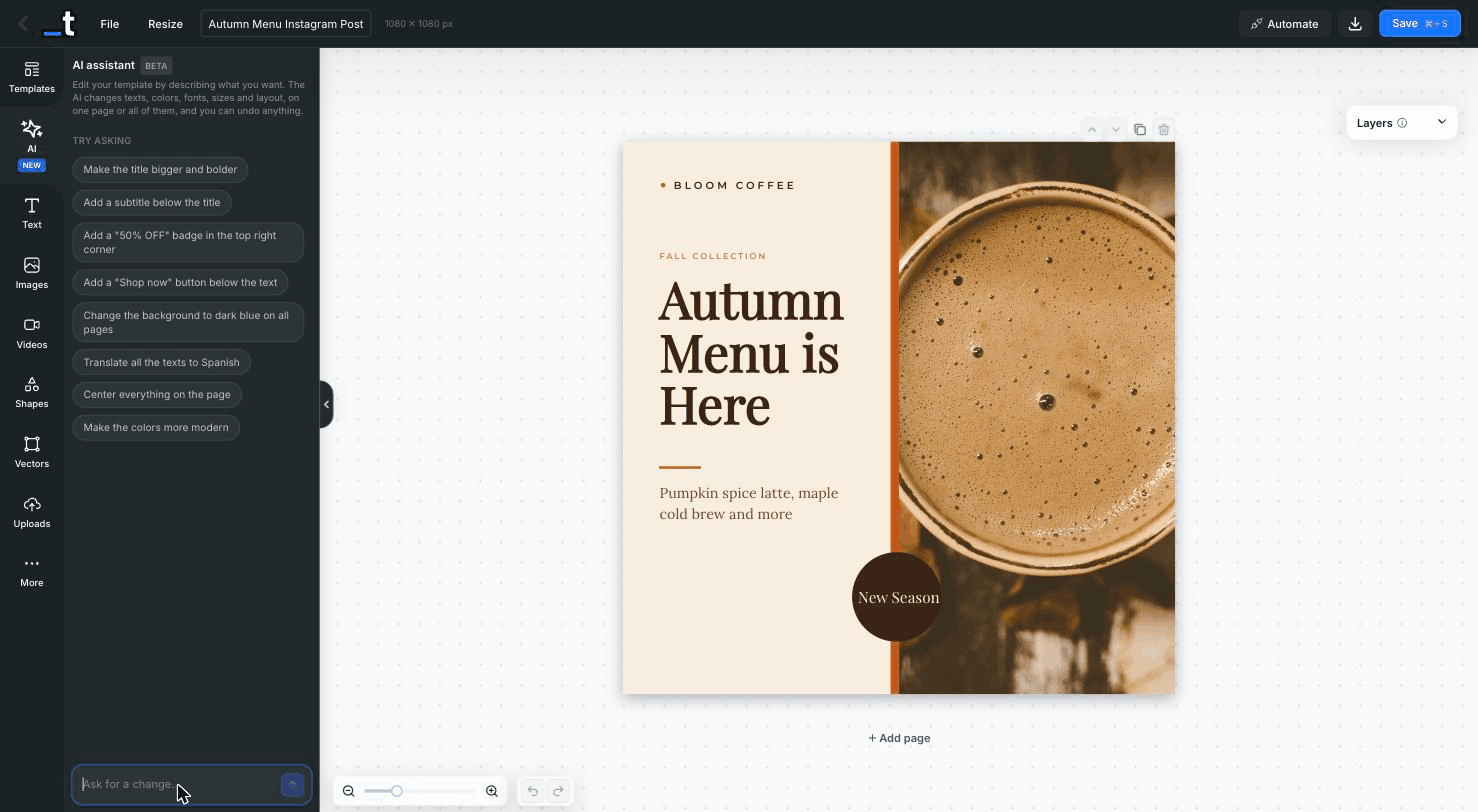This screenshot has height=812, width=1478.
Task: Expand the Layers dropdown
Action: (1402, 123)
